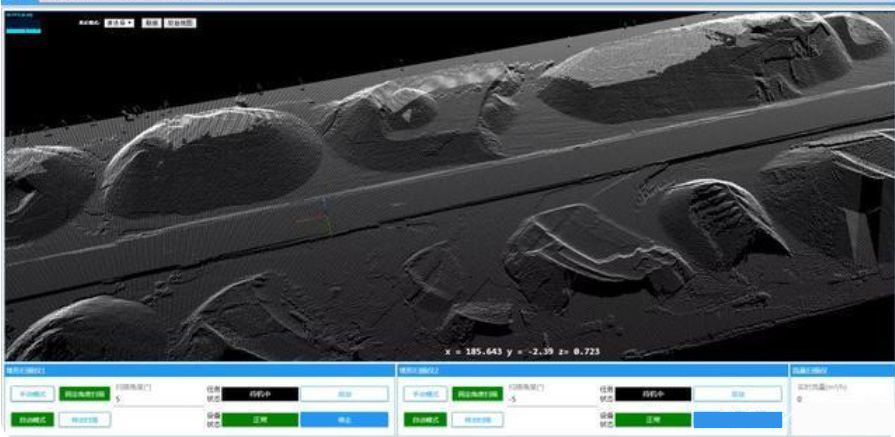
Task: Select 手动模式 in the second scanner panel
Action: tap(424, 394)
